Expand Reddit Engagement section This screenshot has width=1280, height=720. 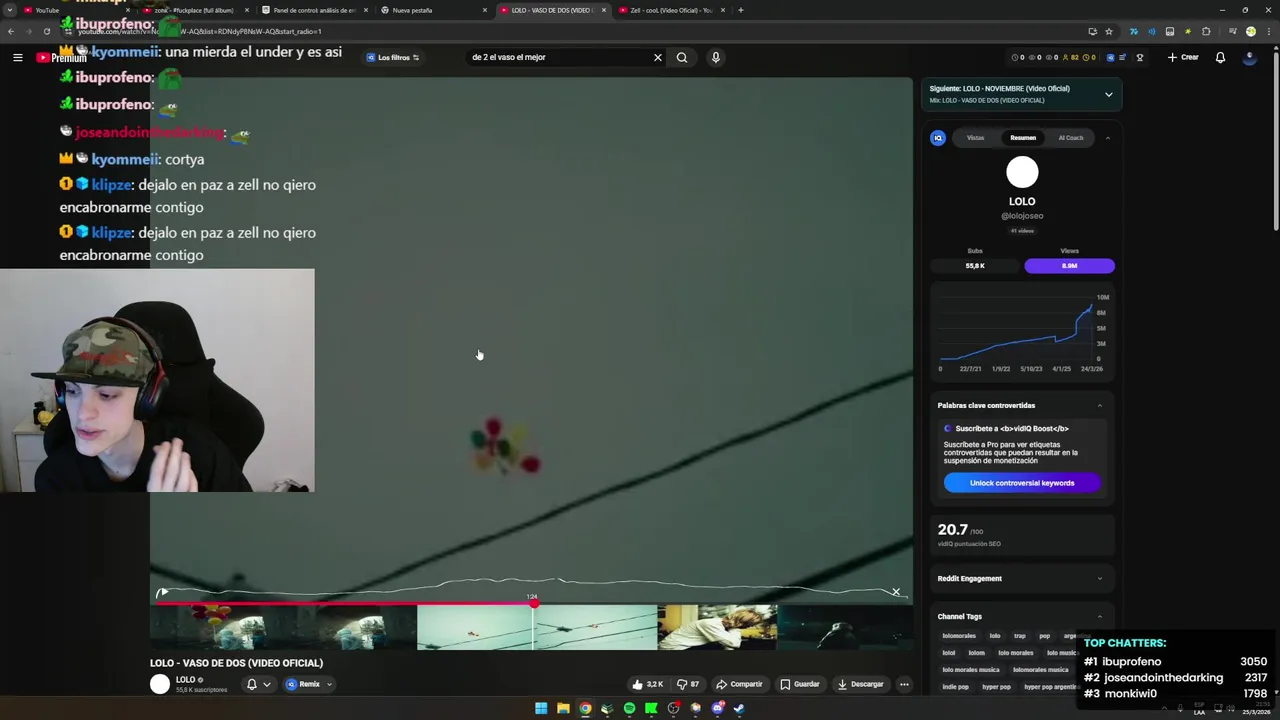tap(1100, 578)
